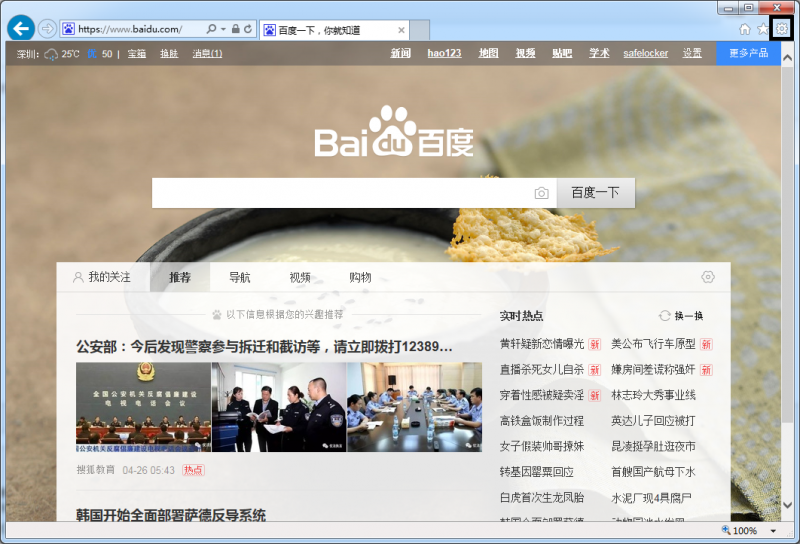This screenshot has width=800, height=544.
Task: Go to the browser home page icon
Action: [745, 29]
